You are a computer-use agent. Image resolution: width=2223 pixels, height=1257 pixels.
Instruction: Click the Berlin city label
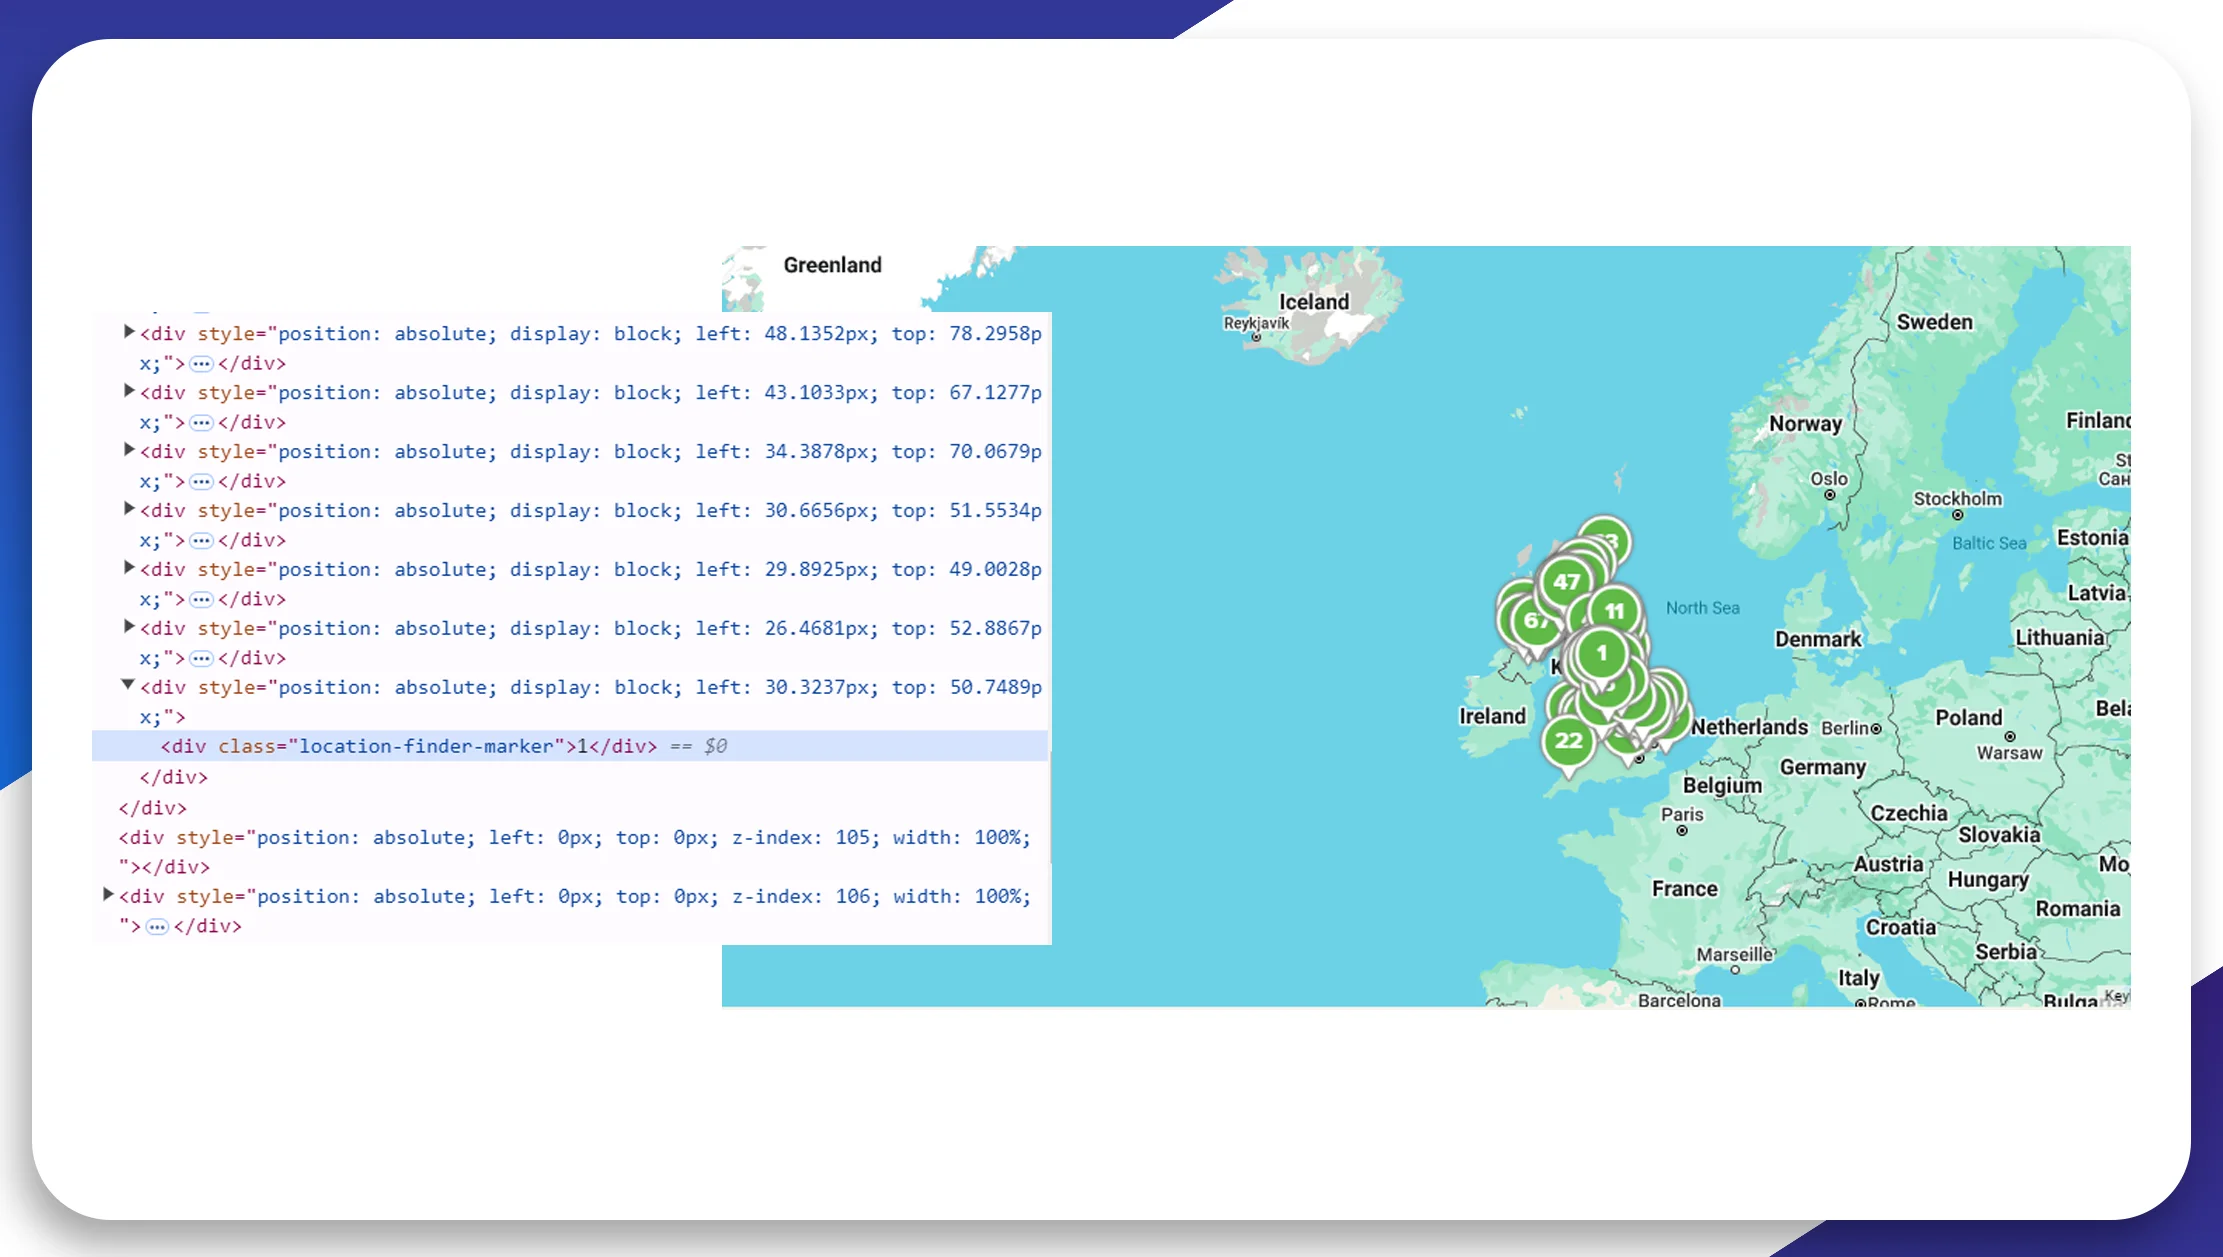[1844, 728]
